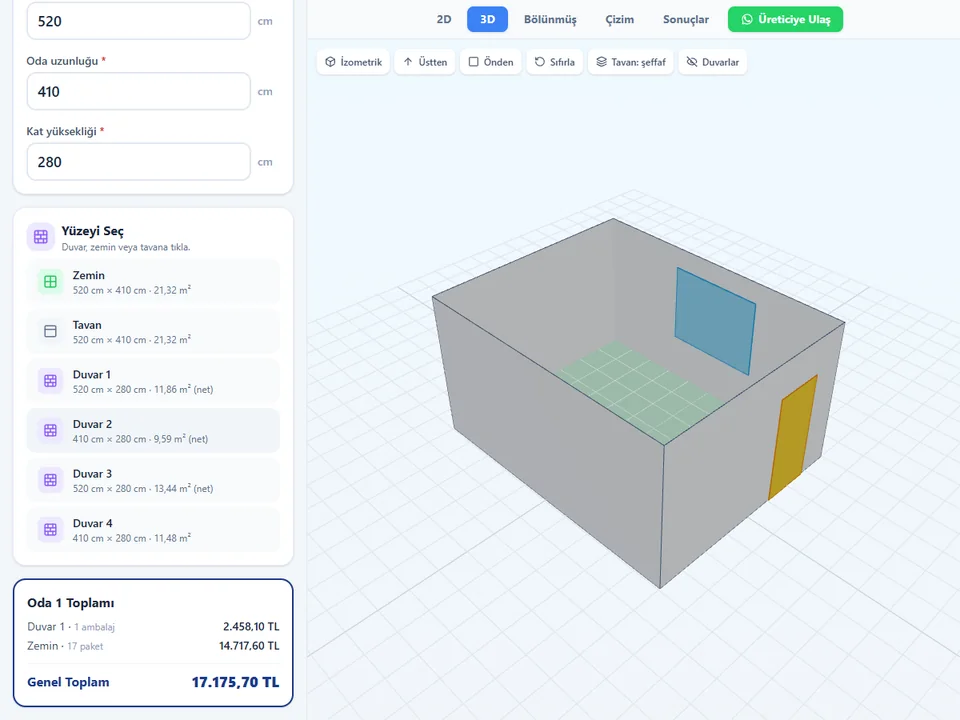960x720 pixels.
Task: Toggle Tavan: şeffaf ceiling transparency
Action: (x=631, y=62)
